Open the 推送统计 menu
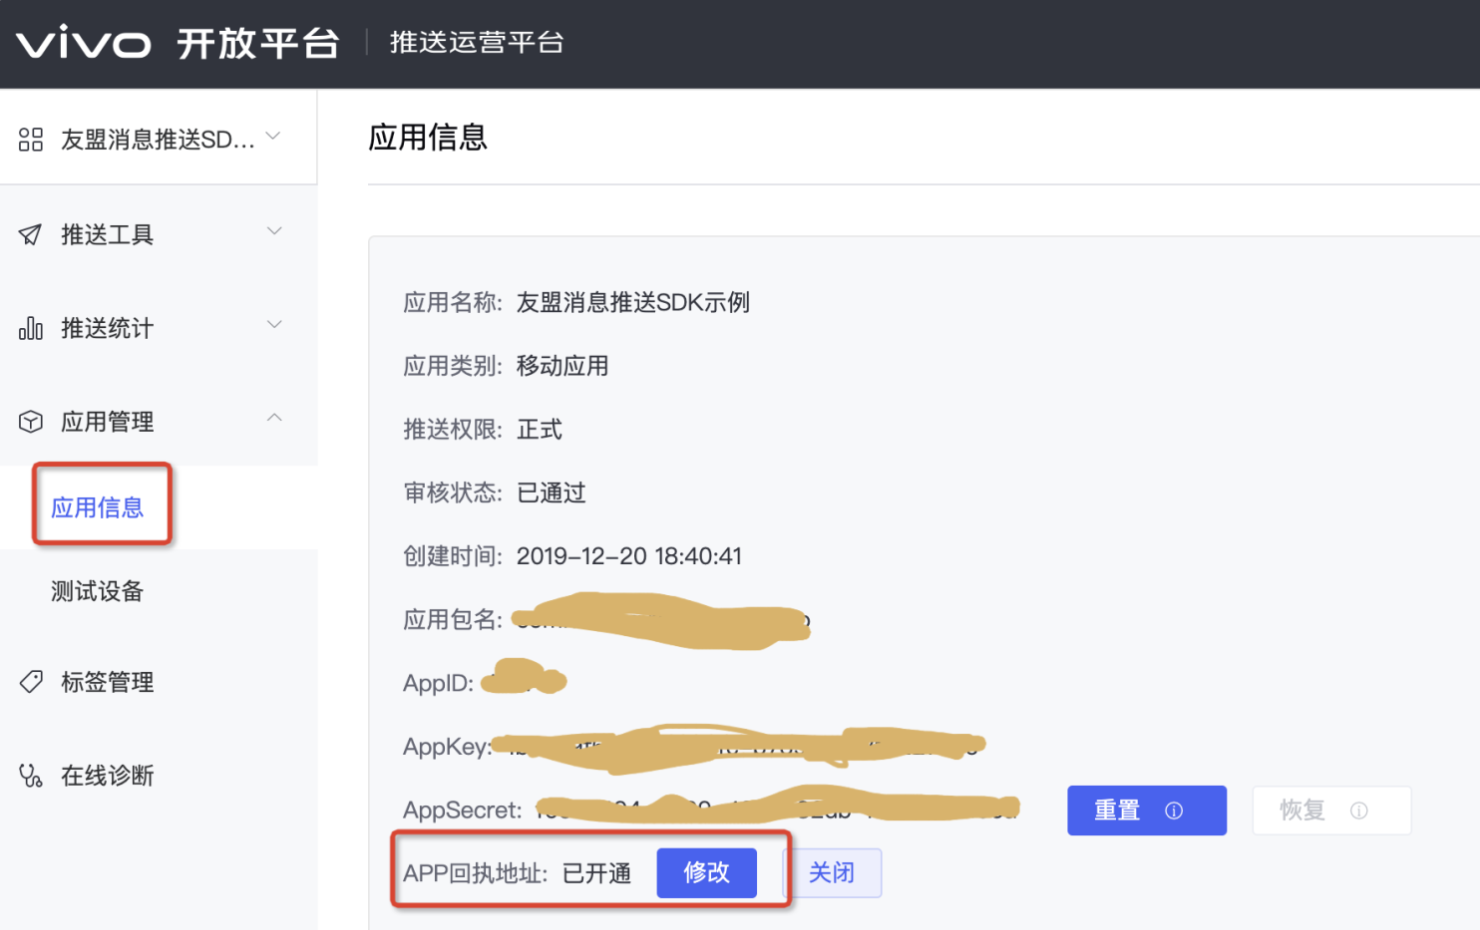Image resolution: width=1480 pixels, height=930 pixels. click(x=158, y=328)
